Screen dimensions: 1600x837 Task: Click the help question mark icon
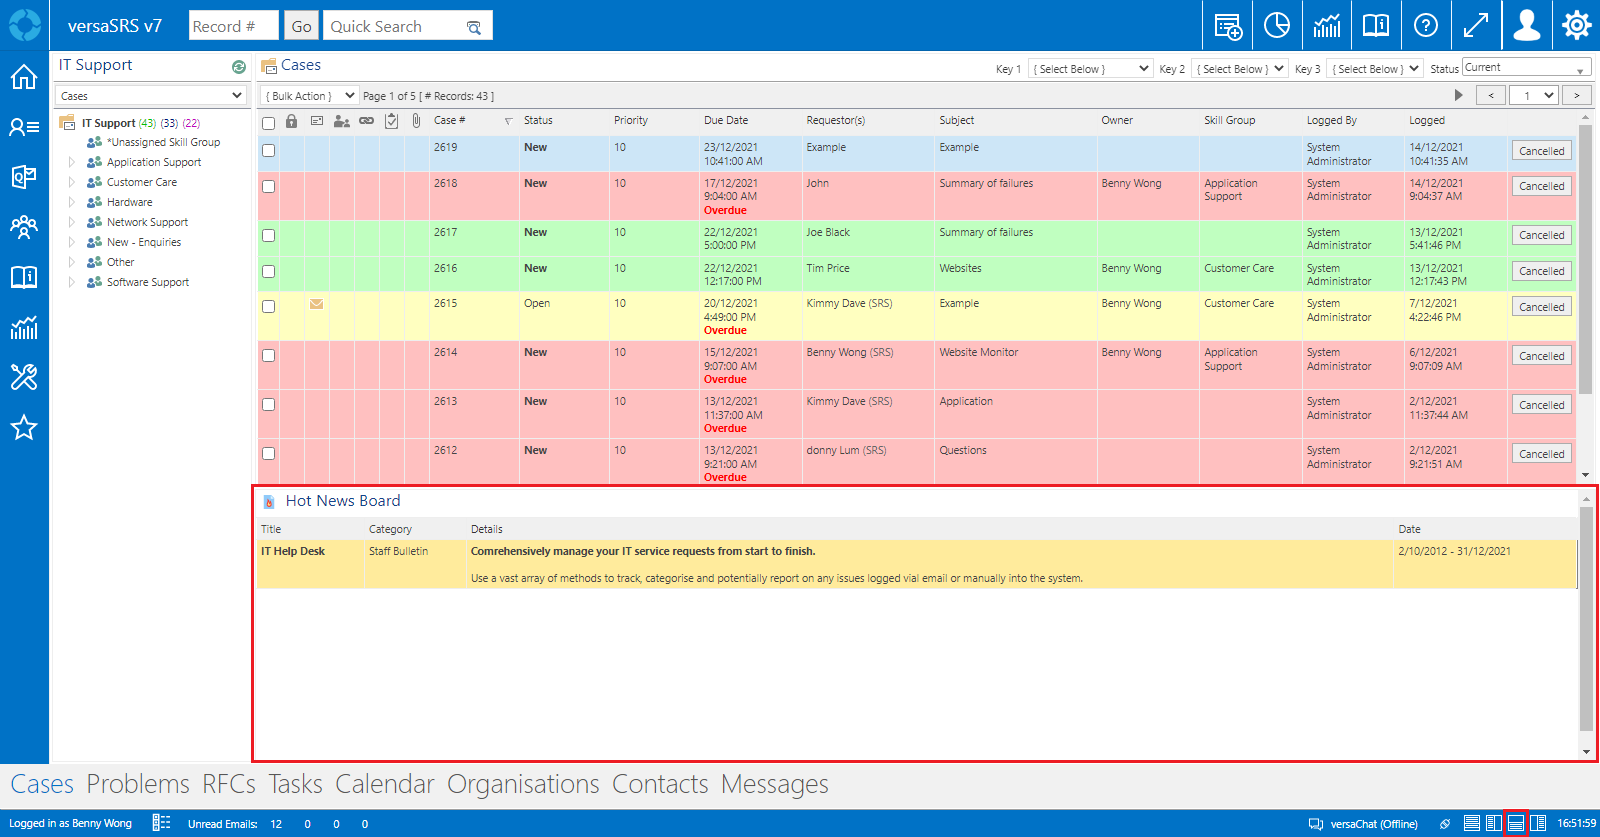(1426, 26)
